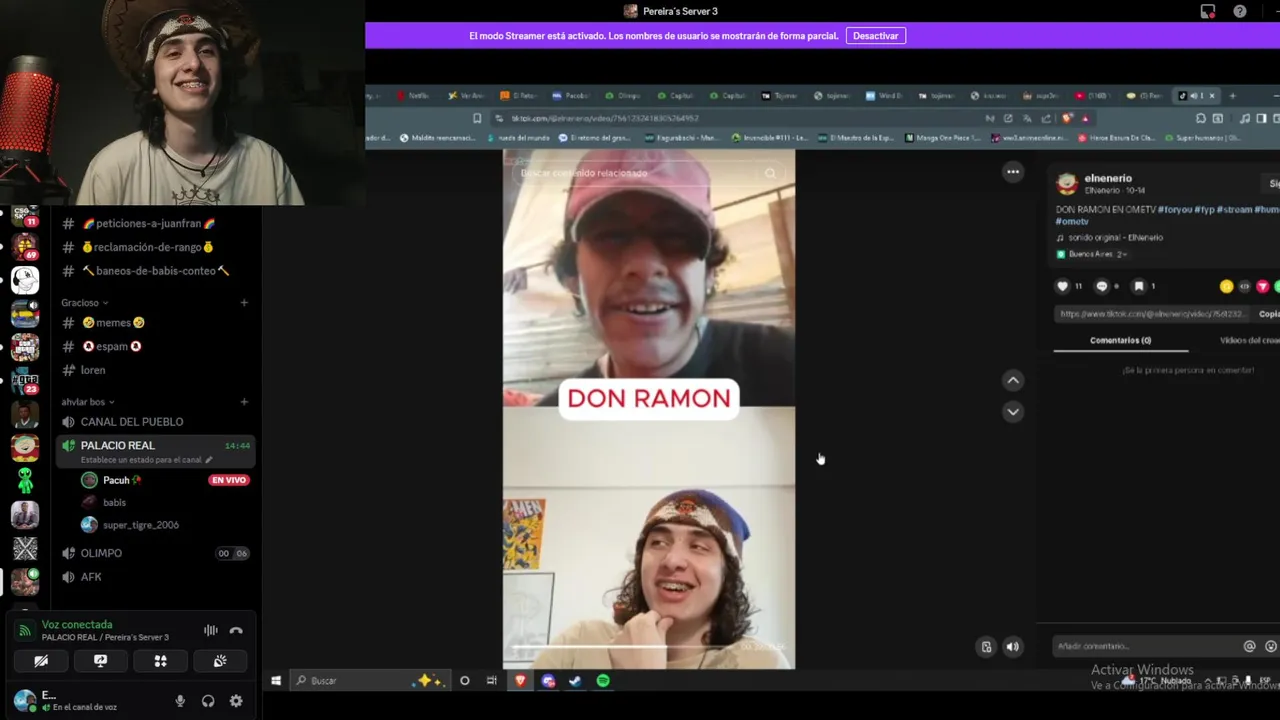Screen dimensions: 1280x720
Task: Go to previous TikTok video arrow
Action: tap(1013, 380)
